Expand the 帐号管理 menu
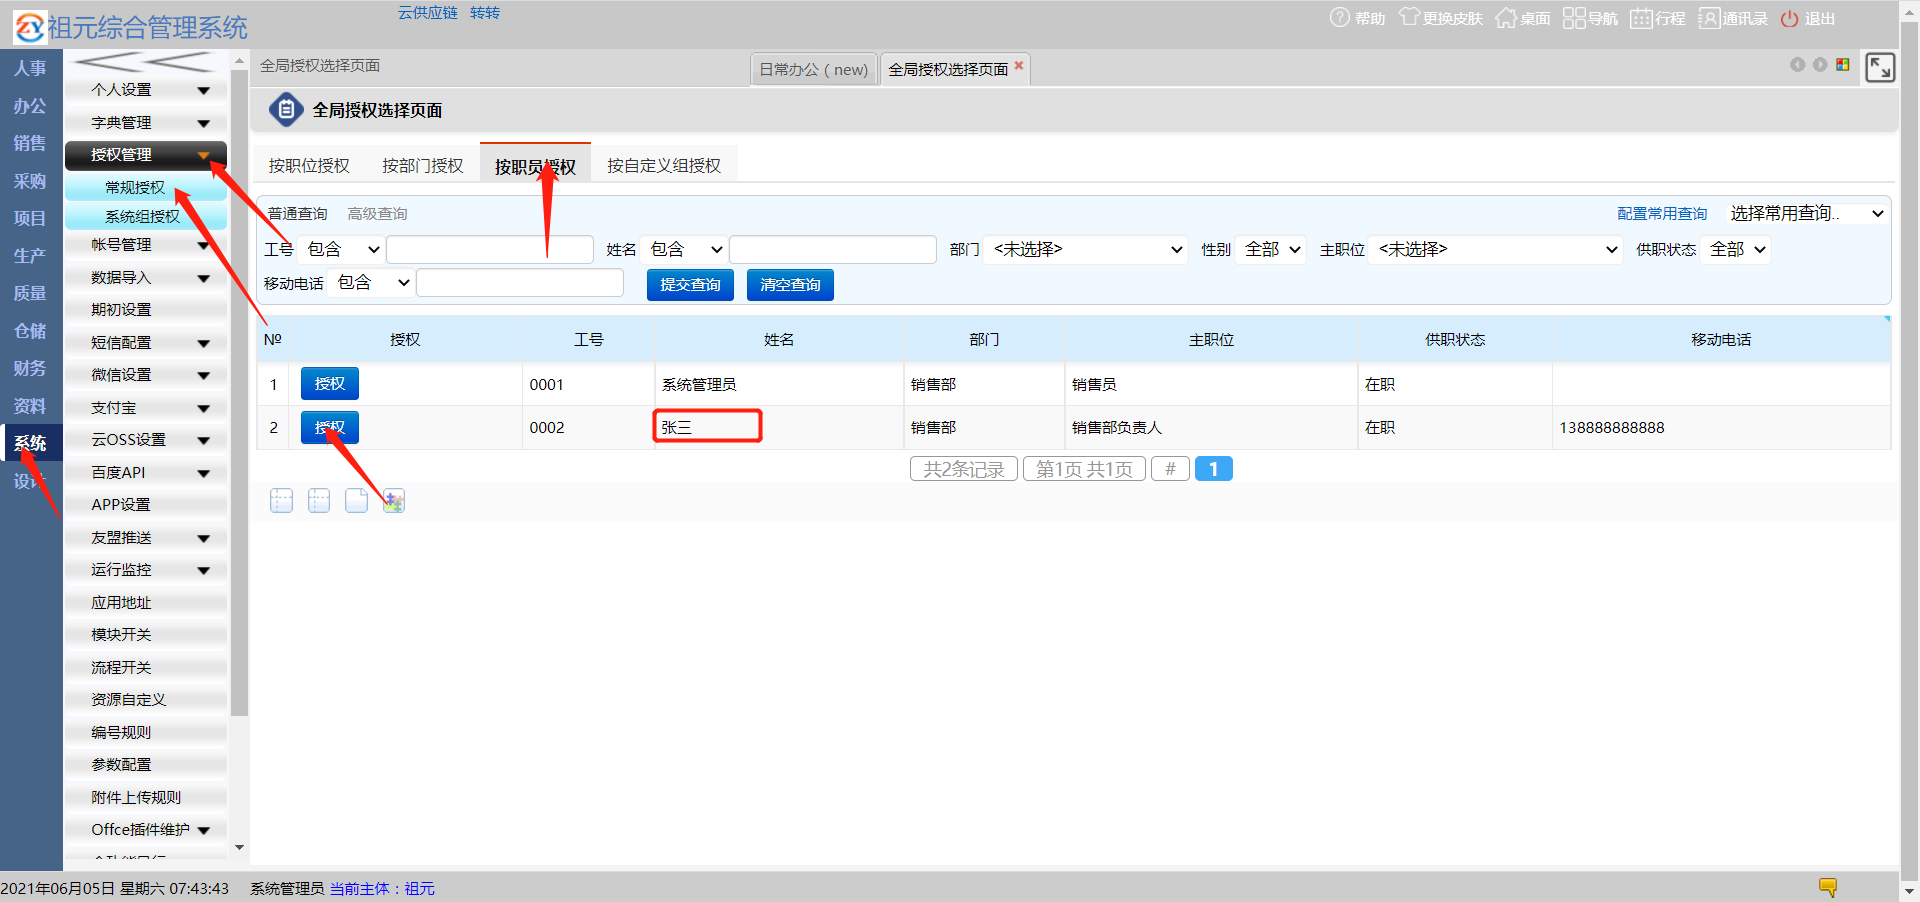This screenshot has height=902, width=1920. tap(146, 245)
